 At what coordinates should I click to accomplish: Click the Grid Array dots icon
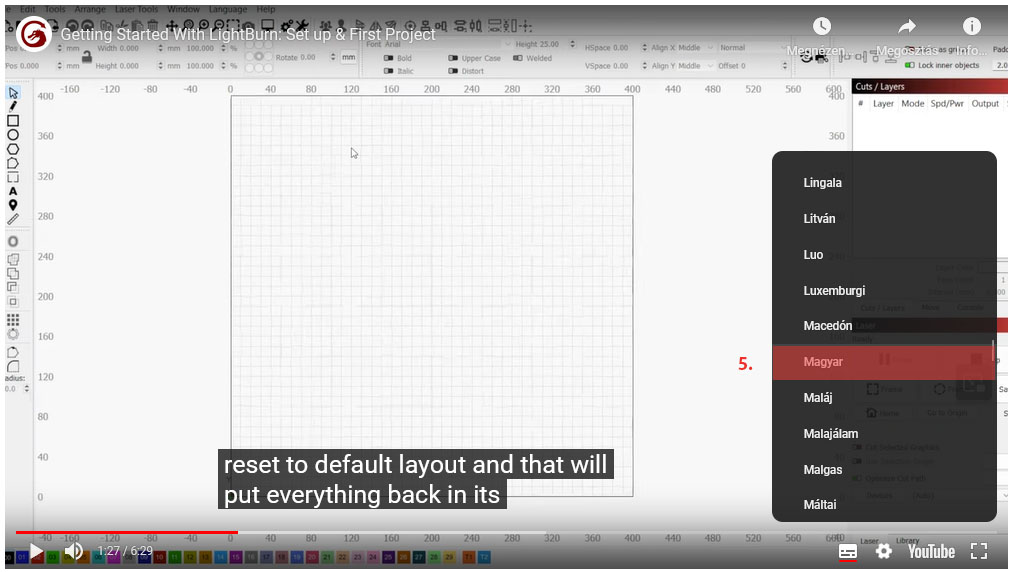coord(13,320)
